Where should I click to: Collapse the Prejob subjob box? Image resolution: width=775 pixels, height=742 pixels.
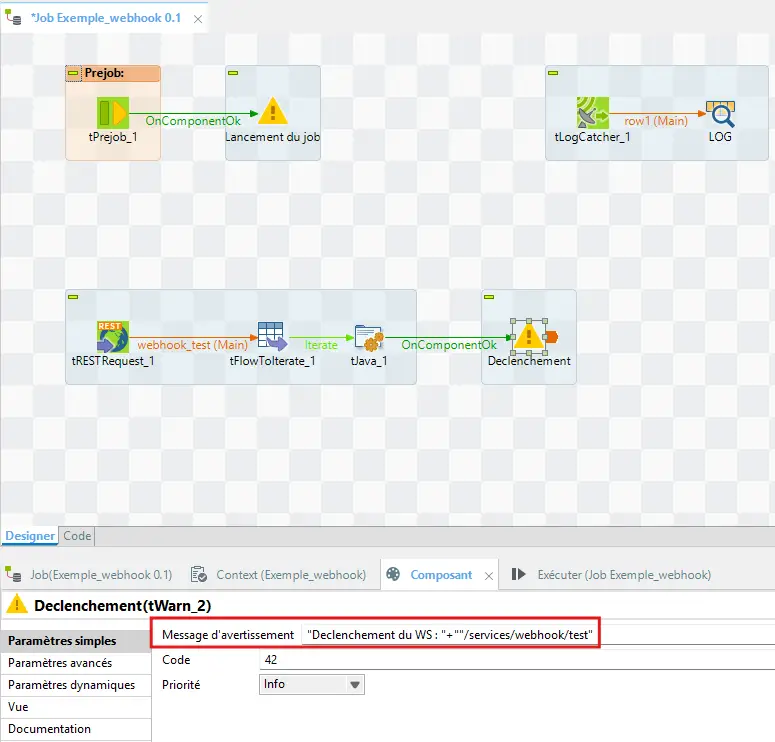[x=75, y=74]
